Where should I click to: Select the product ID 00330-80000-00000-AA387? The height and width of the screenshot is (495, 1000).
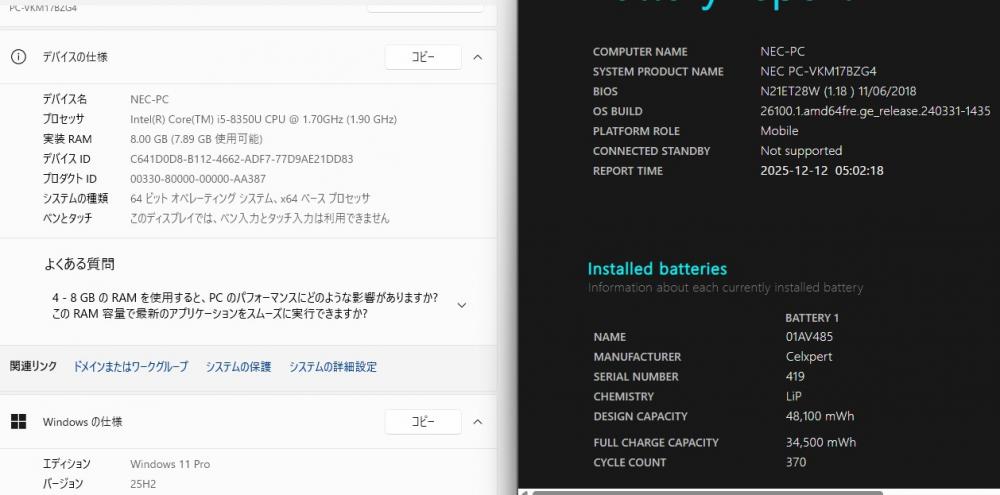(198, 179)
